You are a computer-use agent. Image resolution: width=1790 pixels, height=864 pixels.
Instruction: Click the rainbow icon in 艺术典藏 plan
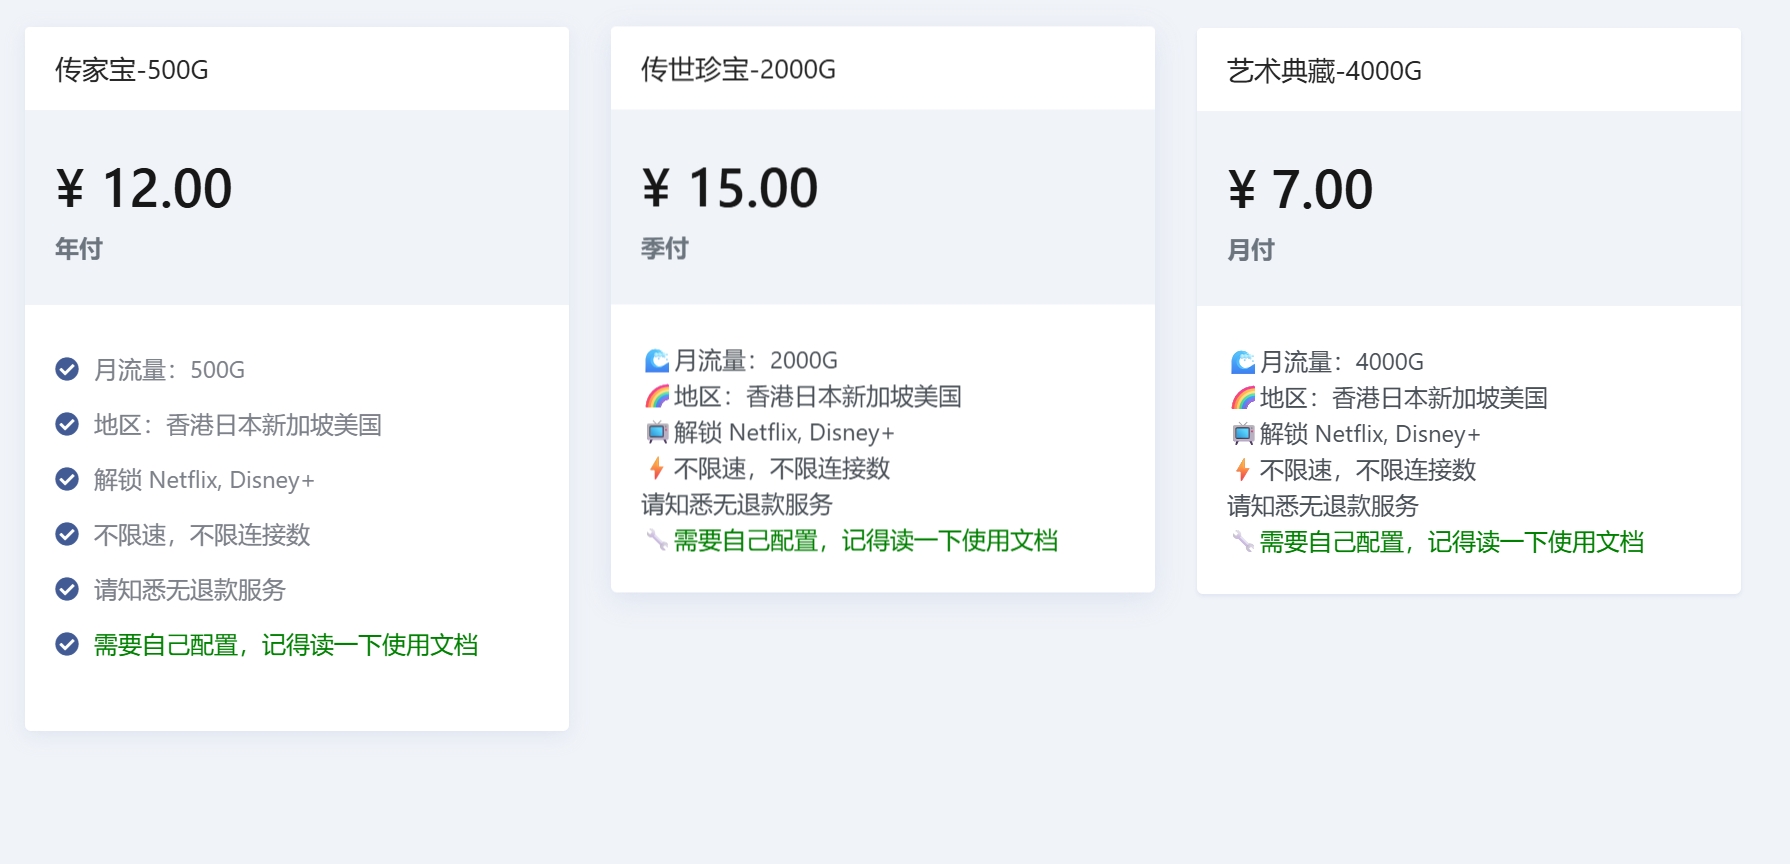click(x=1242, y=399)
